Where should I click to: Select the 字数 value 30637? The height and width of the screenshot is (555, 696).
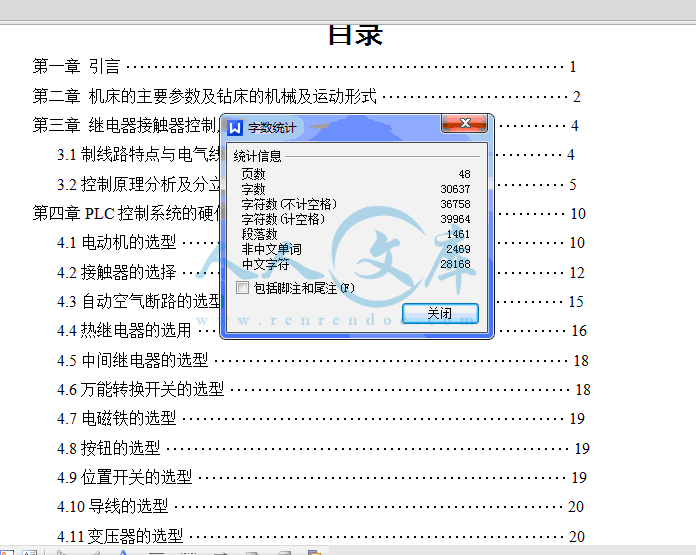pos(455,189)
